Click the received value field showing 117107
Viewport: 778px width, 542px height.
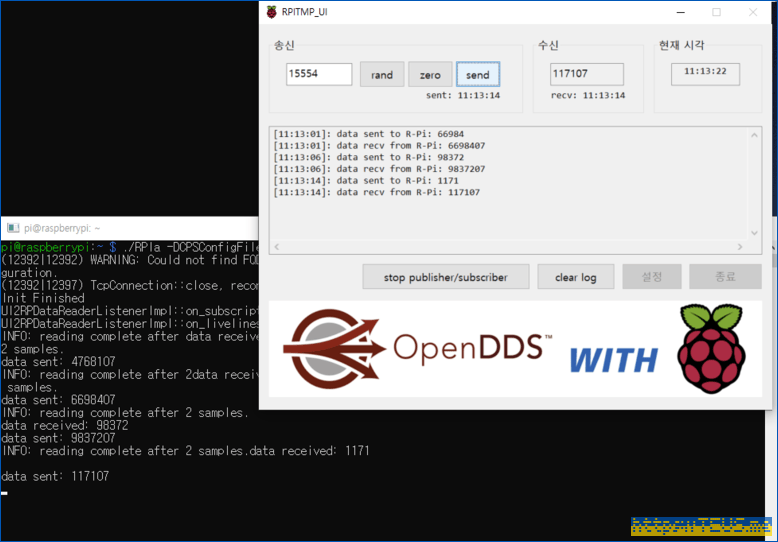click(x=586, y=74)
